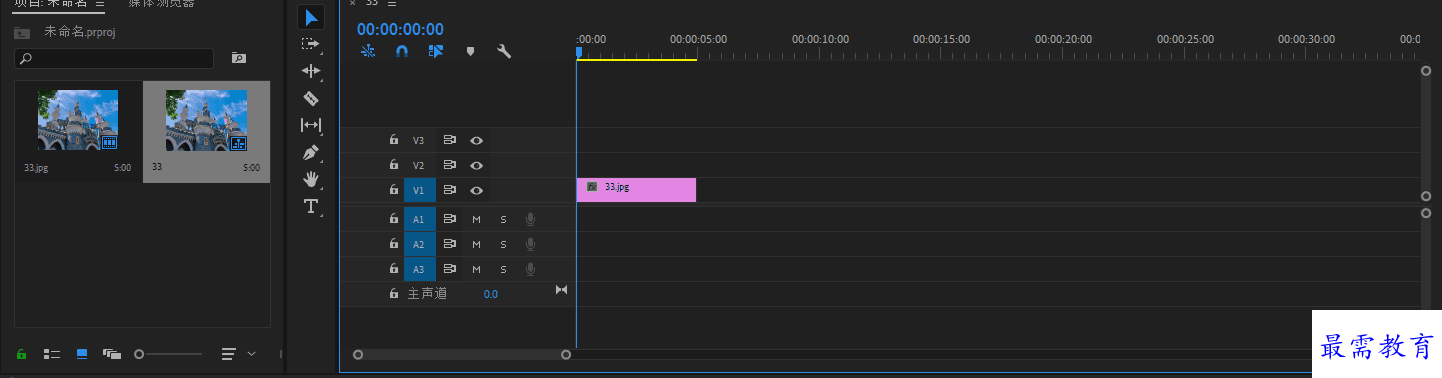Enable voice-over record on A1
The width and height of the screenshot is (1442, 378).
(530, 218)
